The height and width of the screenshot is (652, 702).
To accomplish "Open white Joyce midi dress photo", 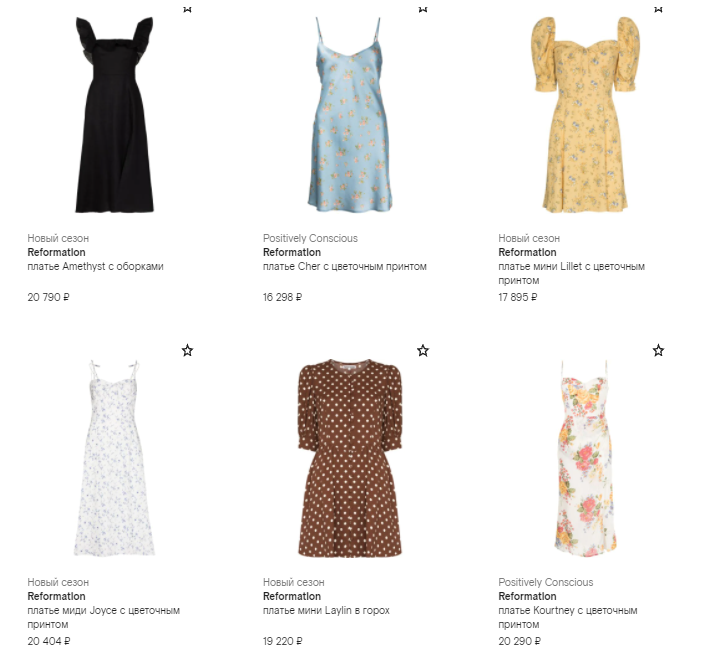I will coord(114,458).
